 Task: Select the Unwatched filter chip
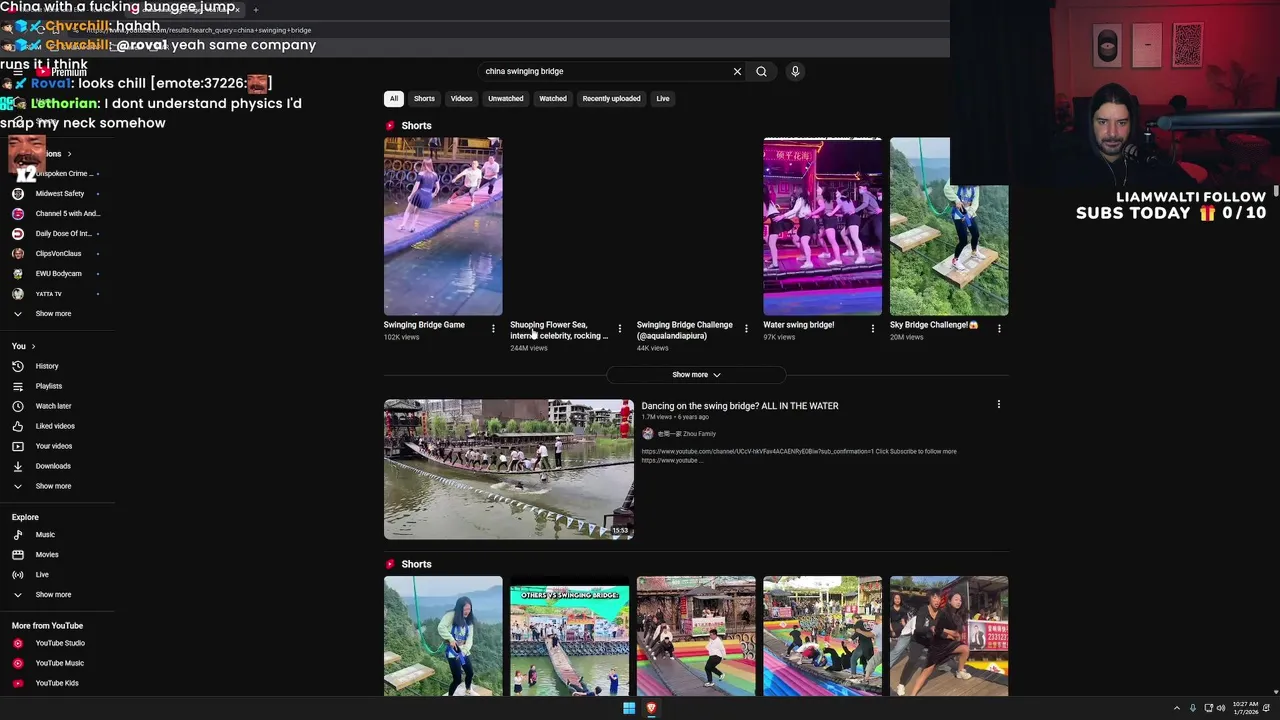[x=505, y=99]
